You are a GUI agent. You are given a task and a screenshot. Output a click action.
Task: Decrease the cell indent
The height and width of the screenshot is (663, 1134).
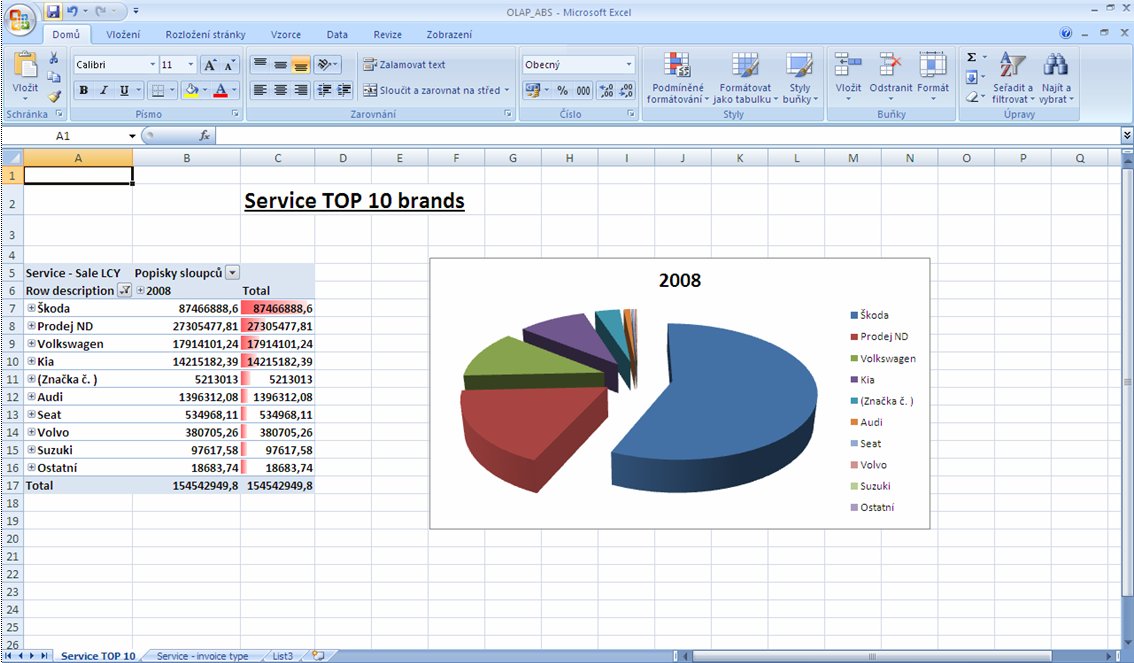pos(325,90)
